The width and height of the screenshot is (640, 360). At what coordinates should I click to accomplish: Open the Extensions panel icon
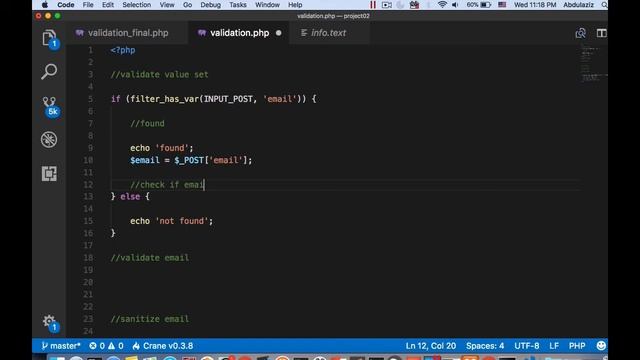pos(49,173)
